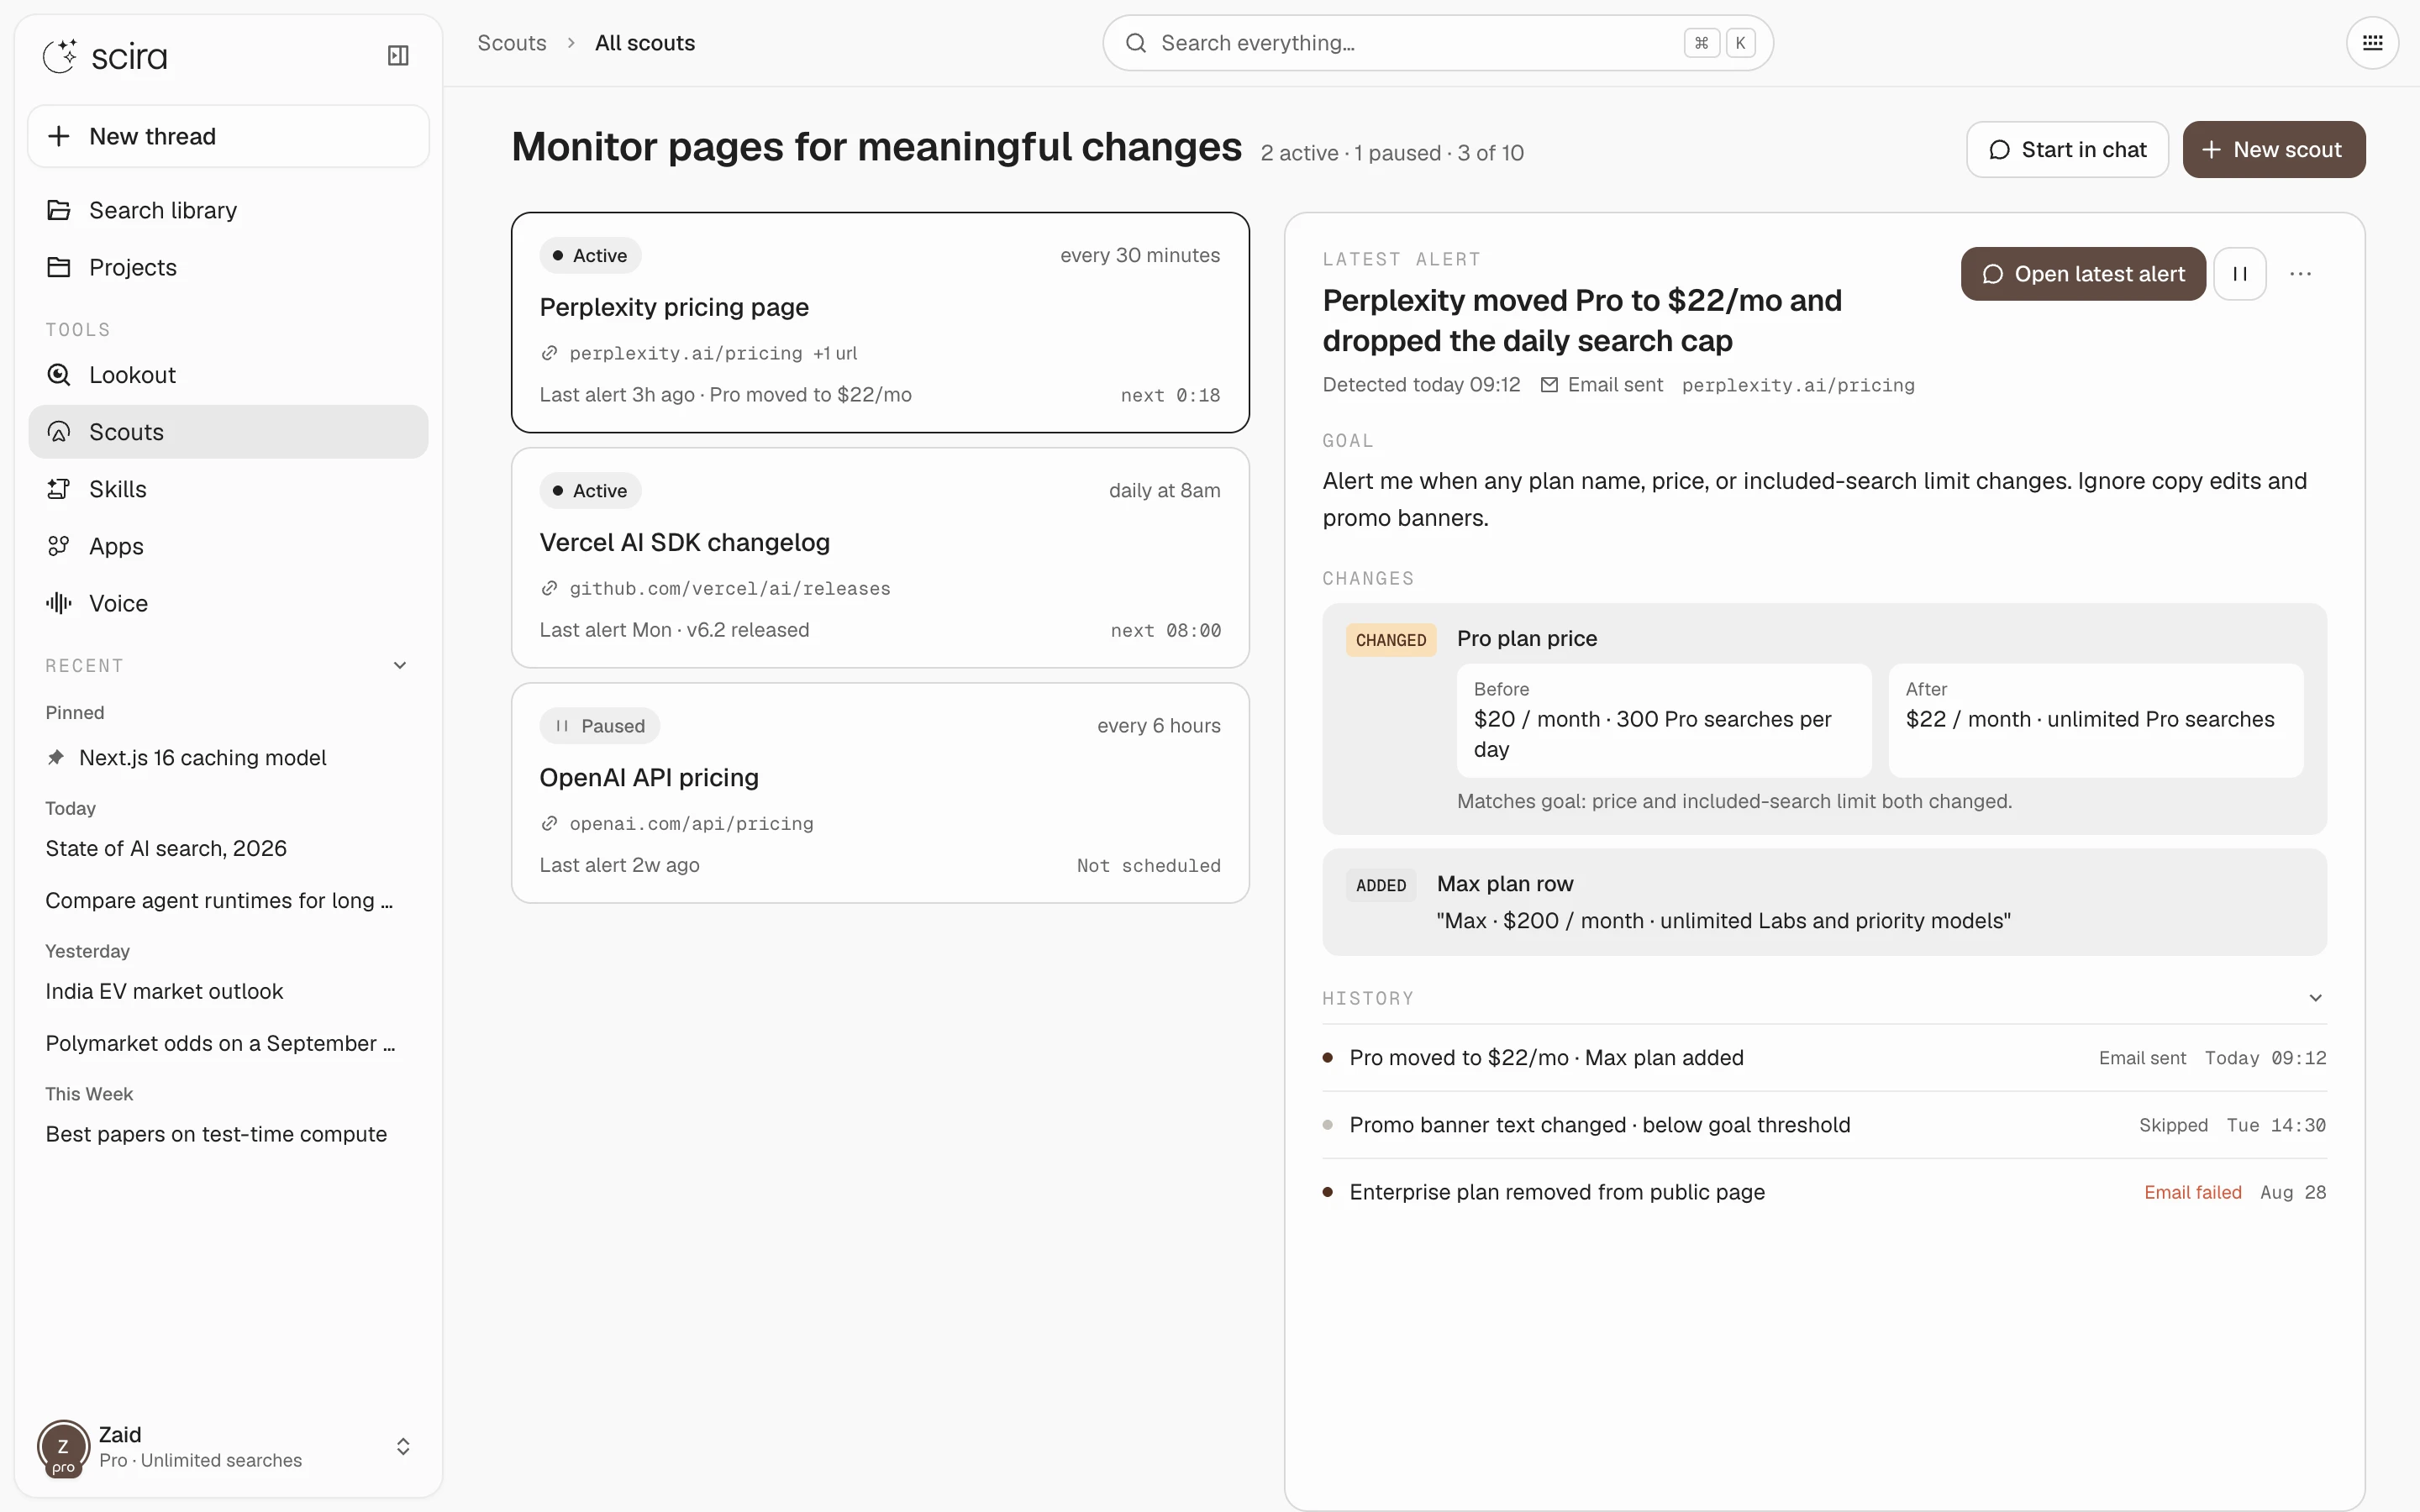Focus the Search everything field

pyautogui.click(x=1437, y=43)
